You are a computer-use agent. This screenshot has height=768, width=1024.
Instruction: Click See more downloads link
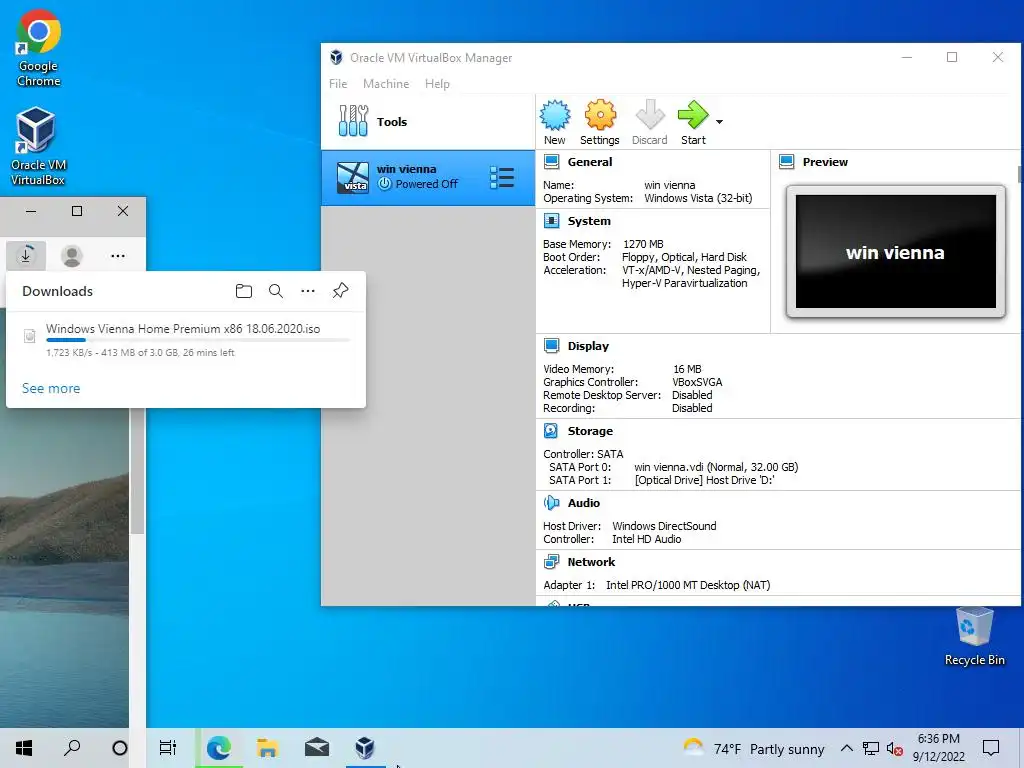point(51,388)
